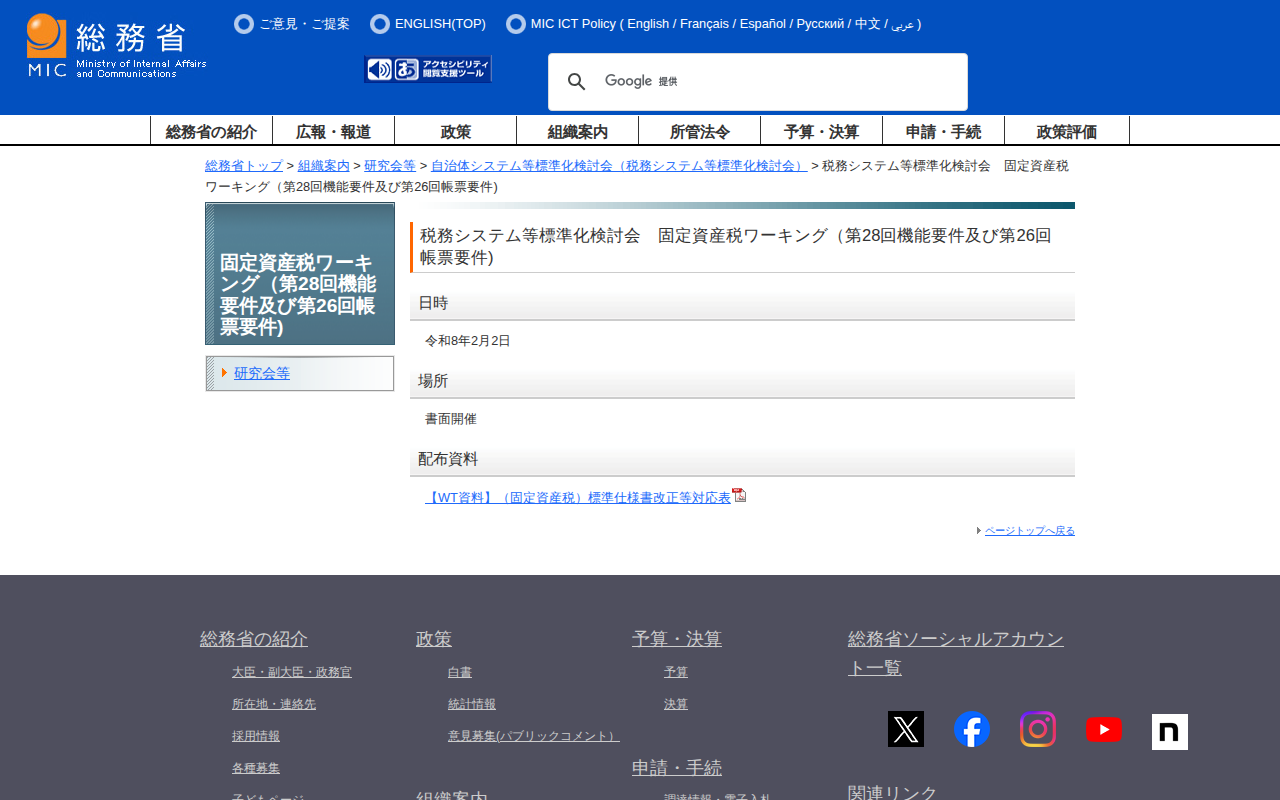1280x800 pixels.
Task: Click the PDF icon beside WT資料 link
Action: click(739, 495)
